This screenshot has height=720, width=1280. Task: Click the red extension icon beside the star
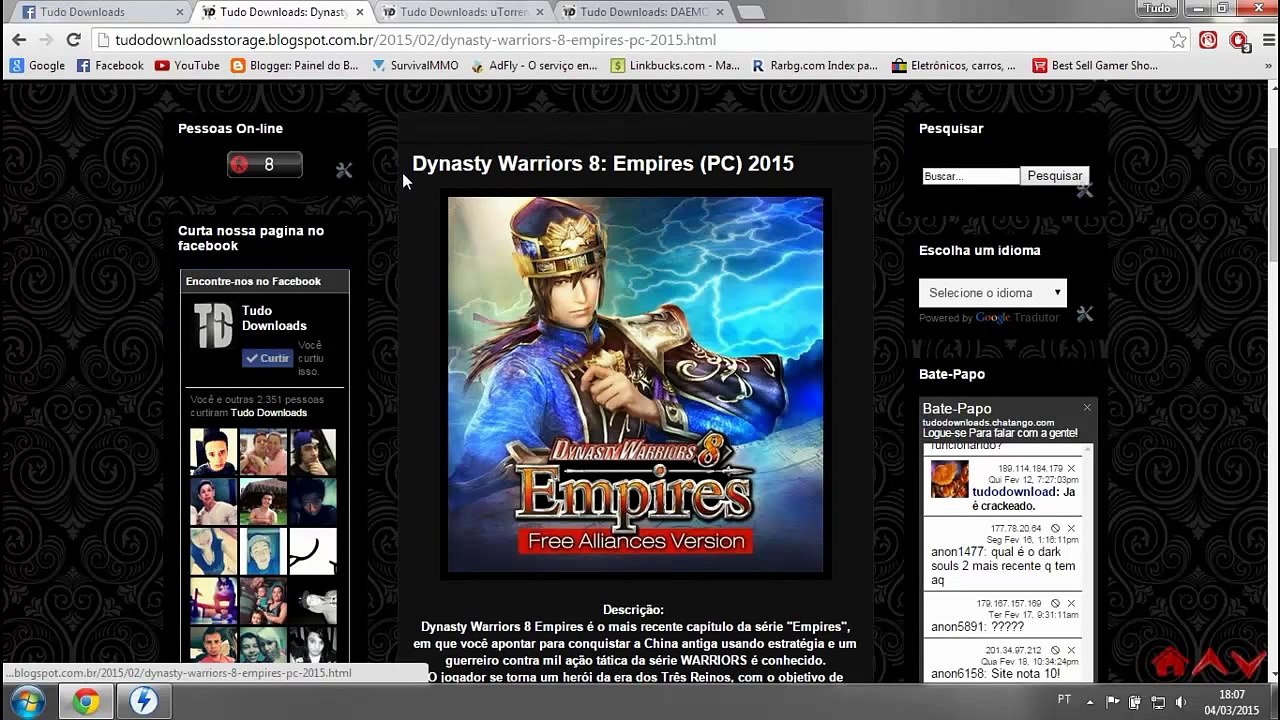1208,40
